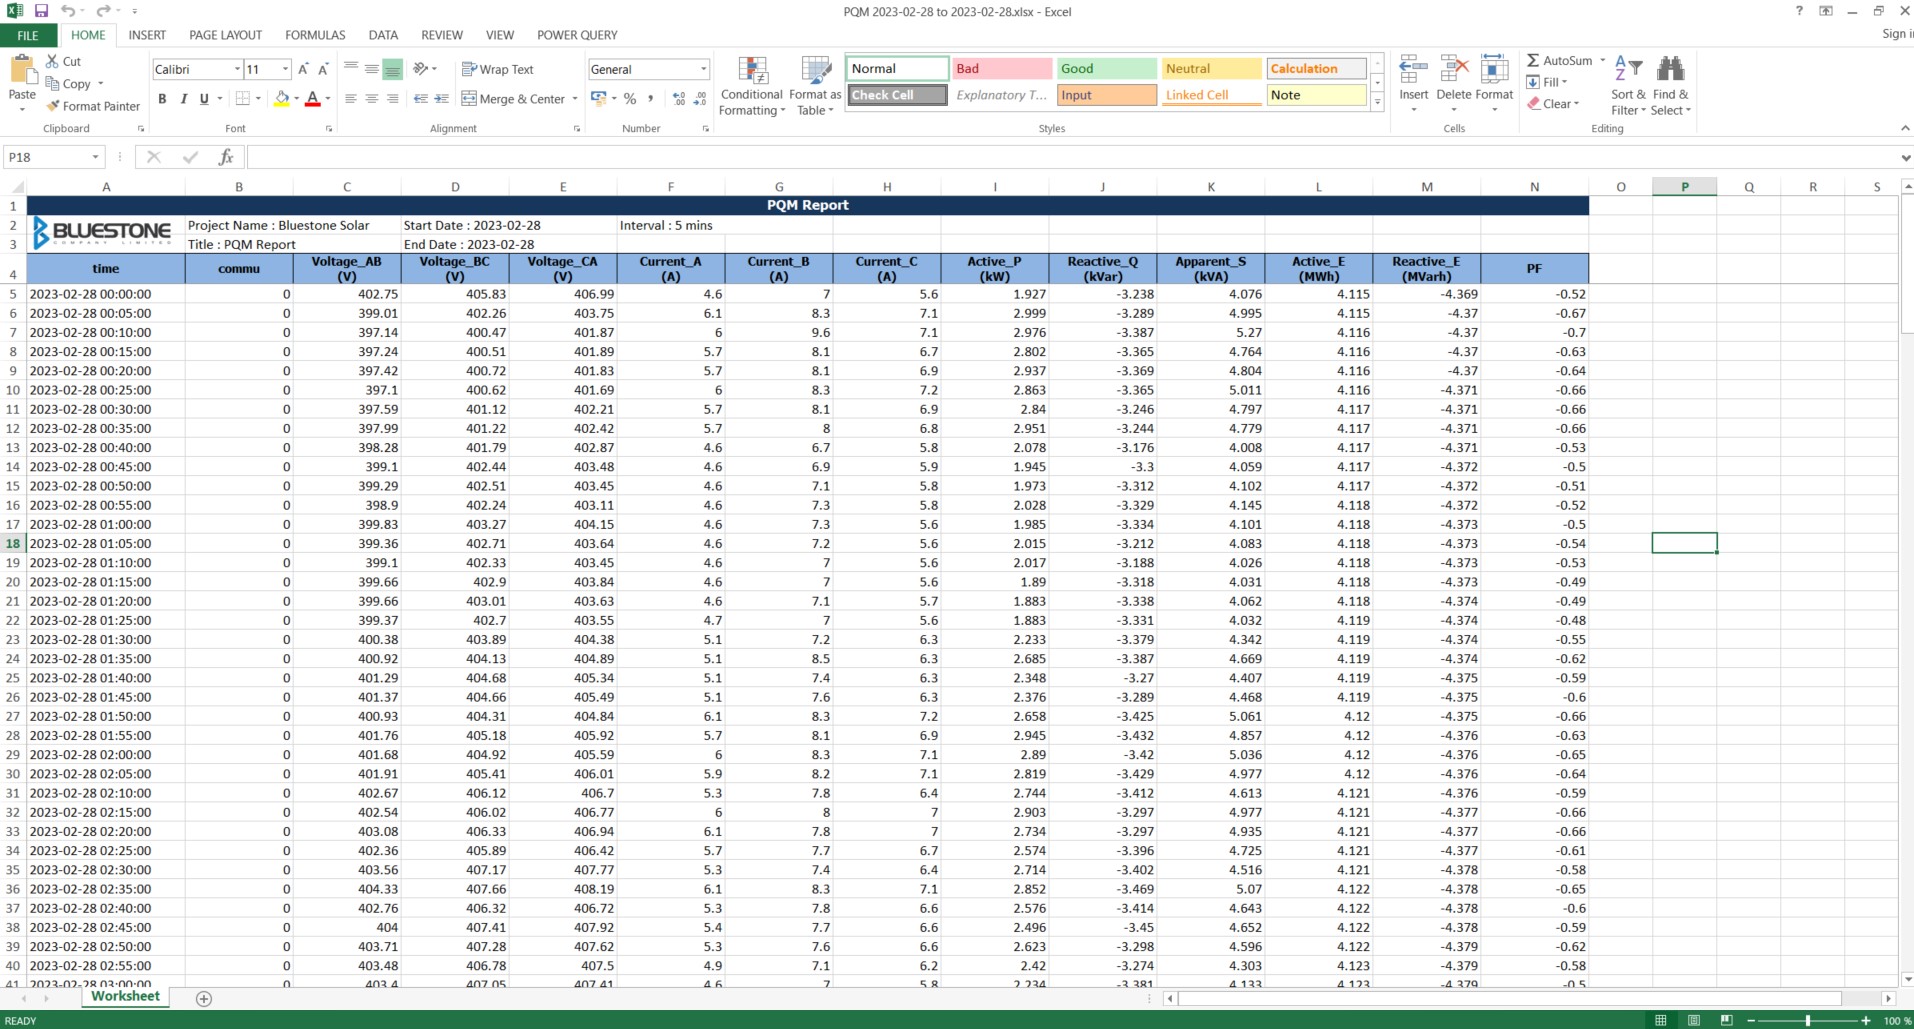Select column header P
This screenshot has height=1029, width=1914.
point(1684,187)
